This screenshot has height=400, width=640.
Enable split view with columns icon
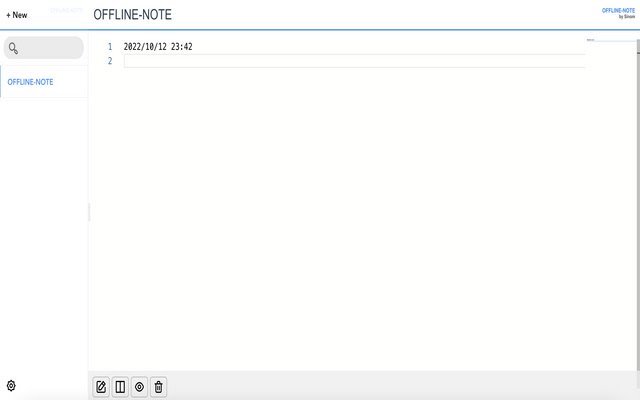pos(120,387)
